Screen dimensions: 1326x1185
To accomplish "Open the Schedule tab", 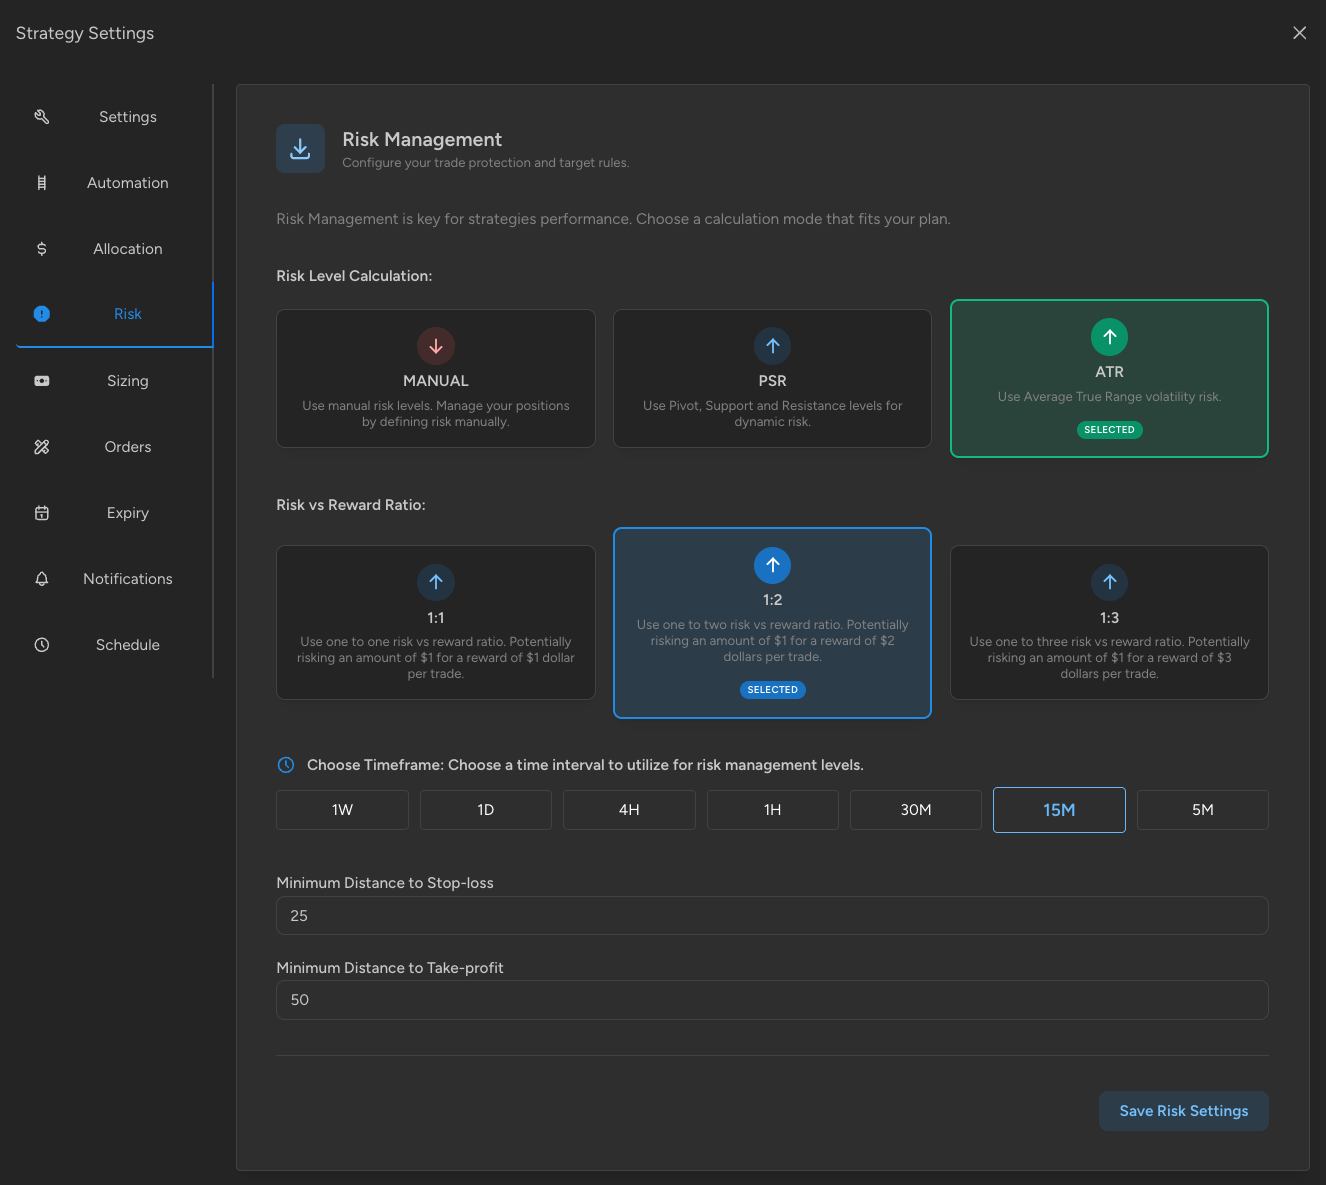I will [x=114, y=645].
